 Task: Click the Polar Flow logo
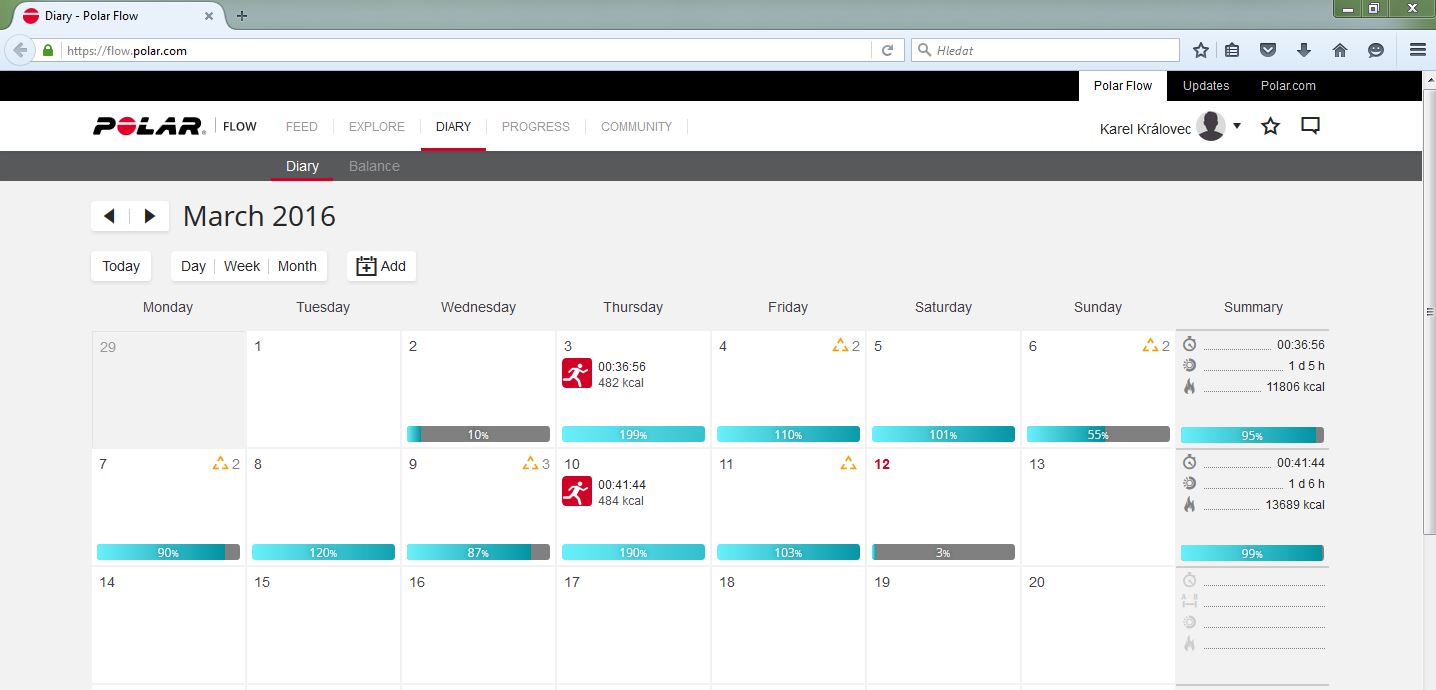pyautogui.click(x=149, y=126)
